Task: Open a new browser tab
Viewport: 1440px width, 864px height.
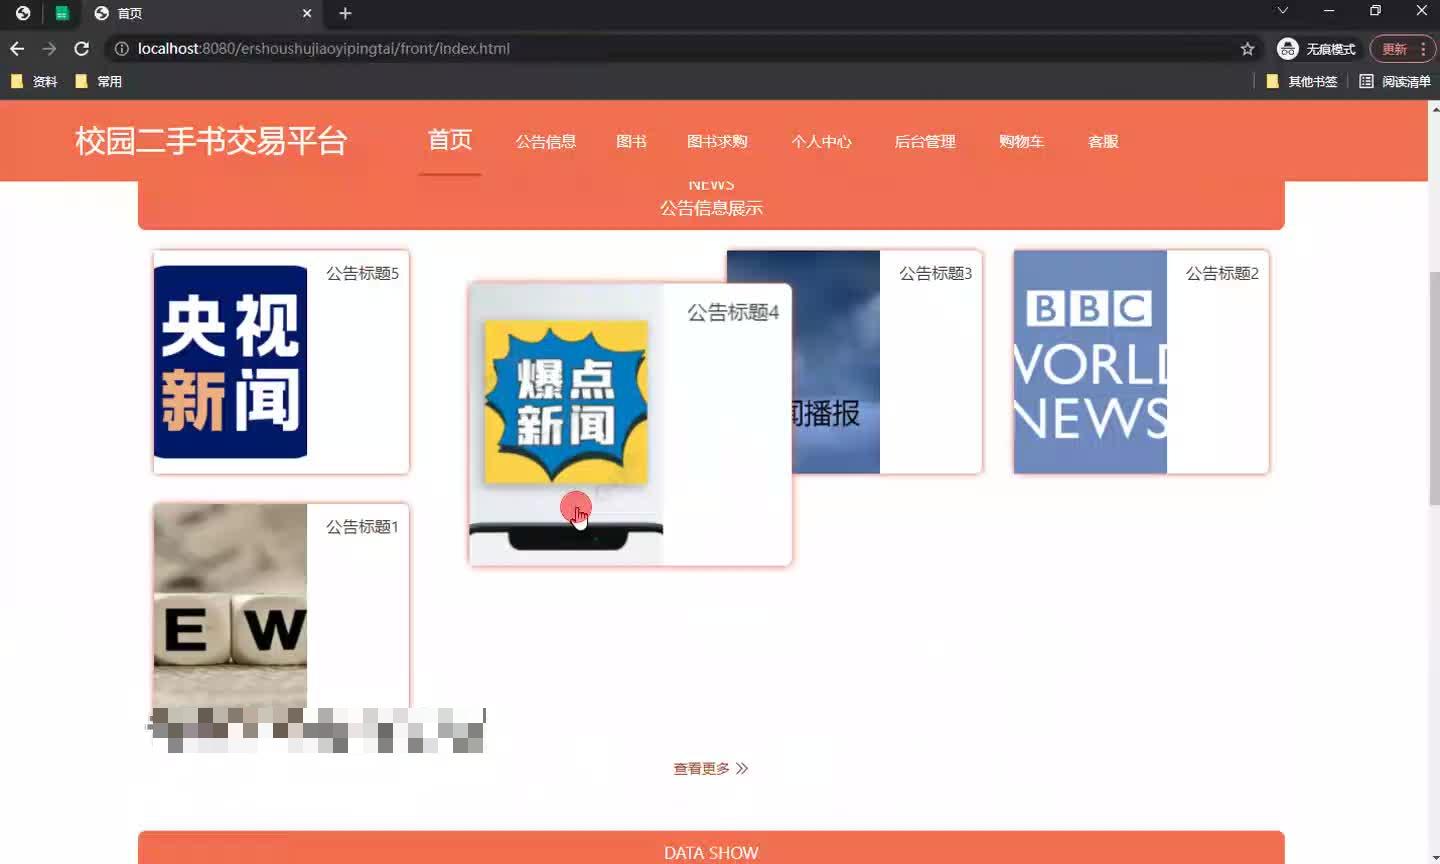Action: pos(345,13)
